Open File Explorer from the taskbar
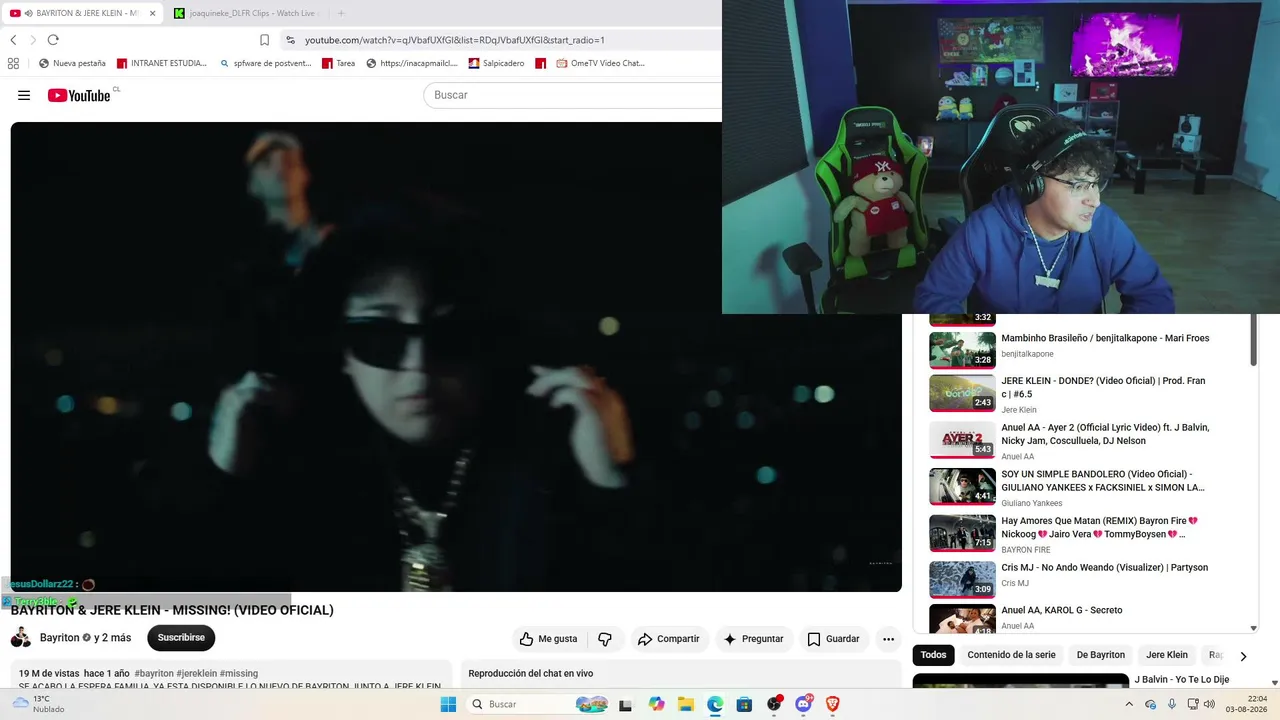The height and width of the screenshot is (720, 1280). tap(685, 704)
